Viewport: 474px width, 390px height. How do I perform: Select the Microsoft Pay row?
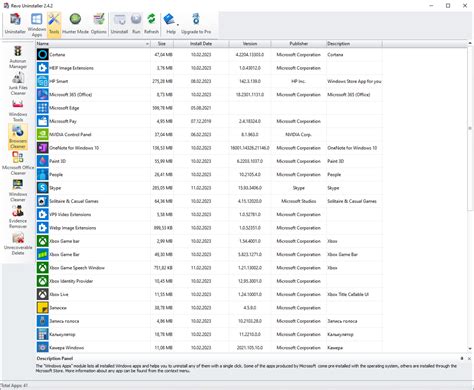pyautogui.click(x=209, y=121)
